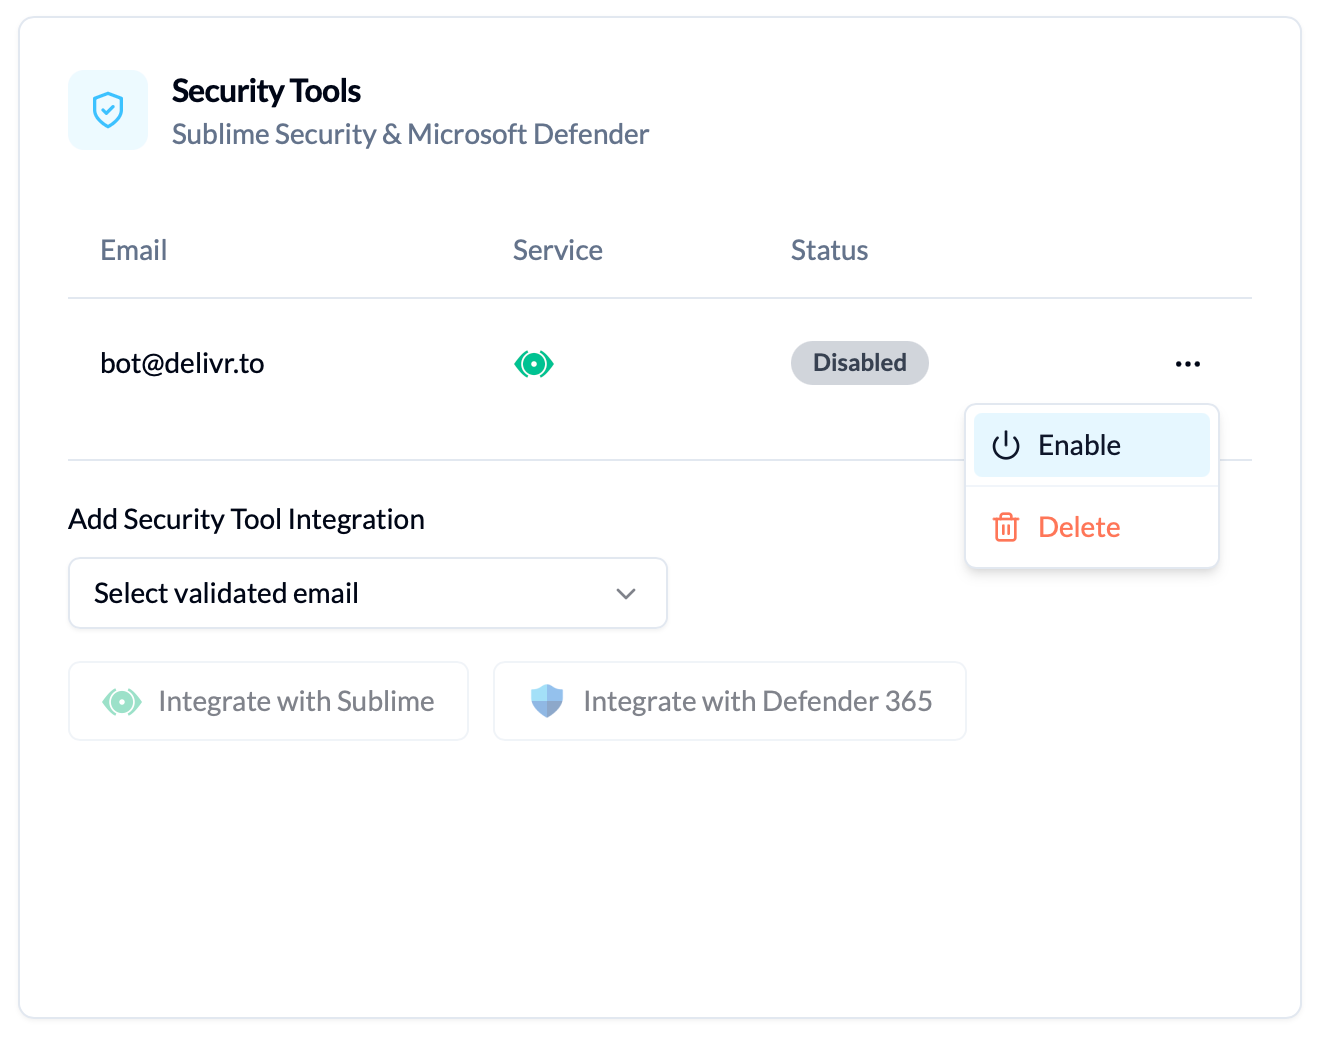Click the Sublime Security eye icon in Service column
This screenshot has height=1044, width=1320.
(x=534, y=363)
